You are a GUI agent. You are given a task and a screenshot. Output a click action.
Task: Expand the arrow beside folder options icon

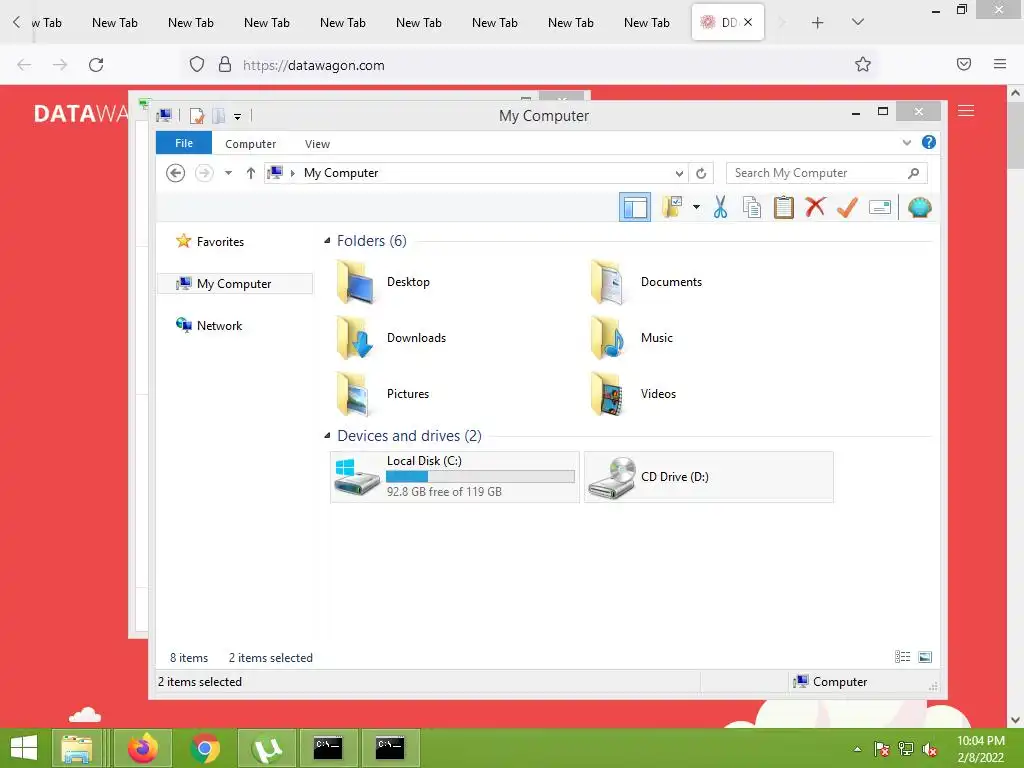click(696, 208)
